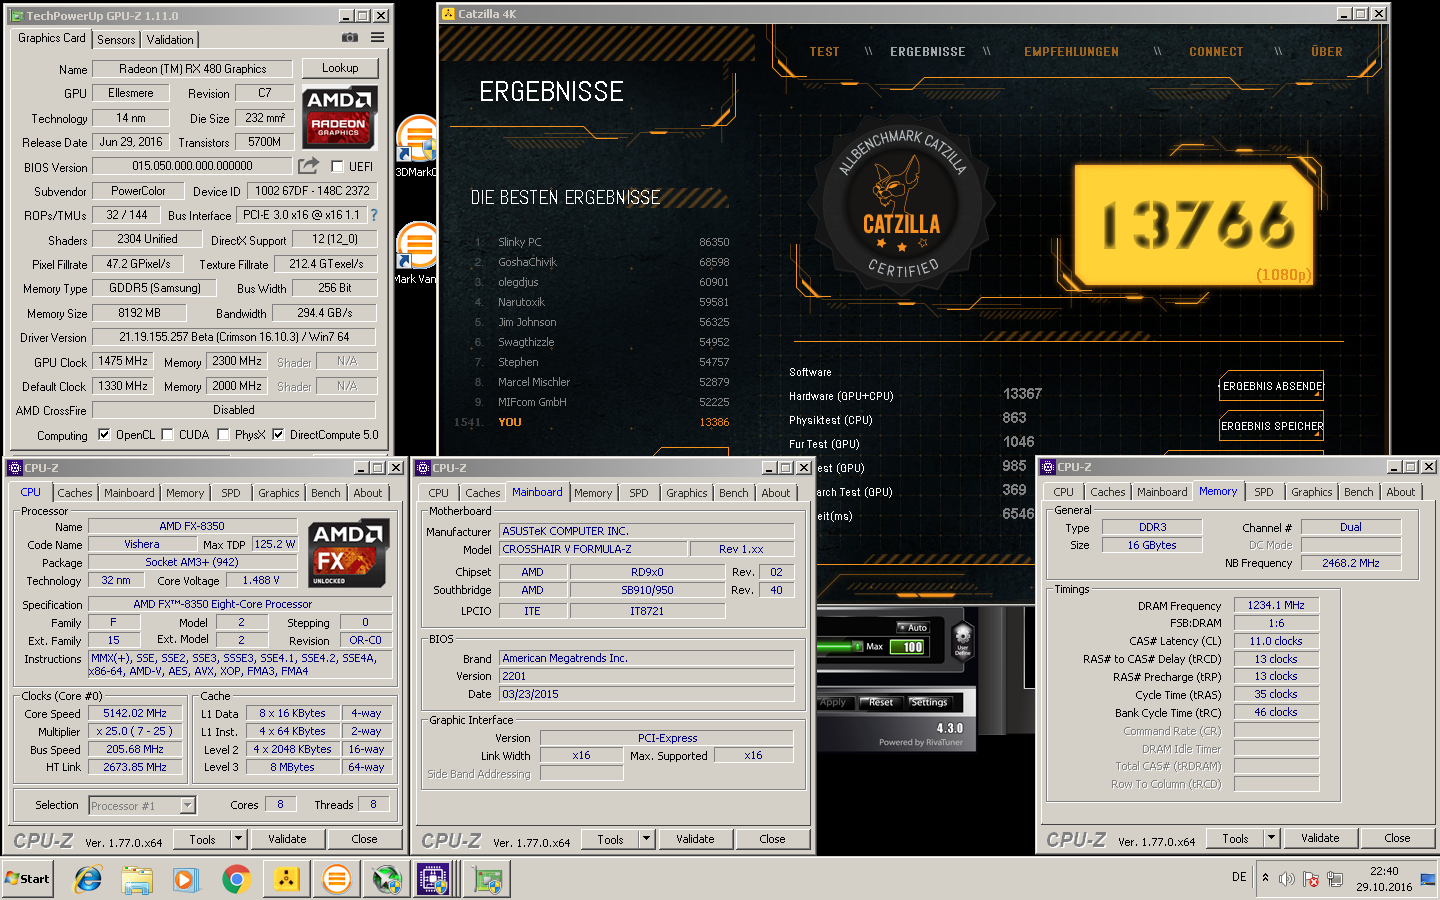
Task: Switch to the orange 3DMark taskbar icon
Action: click(337, 879)
